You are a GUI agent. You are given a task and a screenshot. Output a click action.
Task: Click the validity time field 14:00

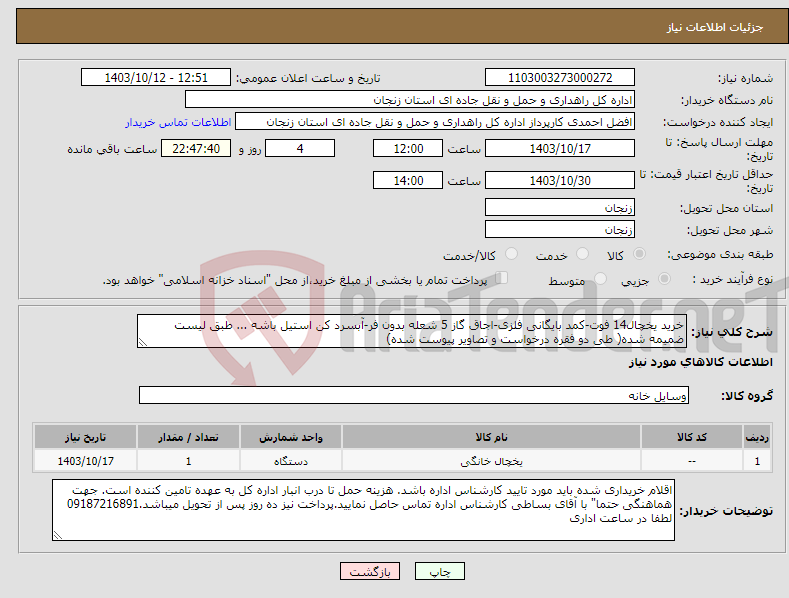(408, 180)
